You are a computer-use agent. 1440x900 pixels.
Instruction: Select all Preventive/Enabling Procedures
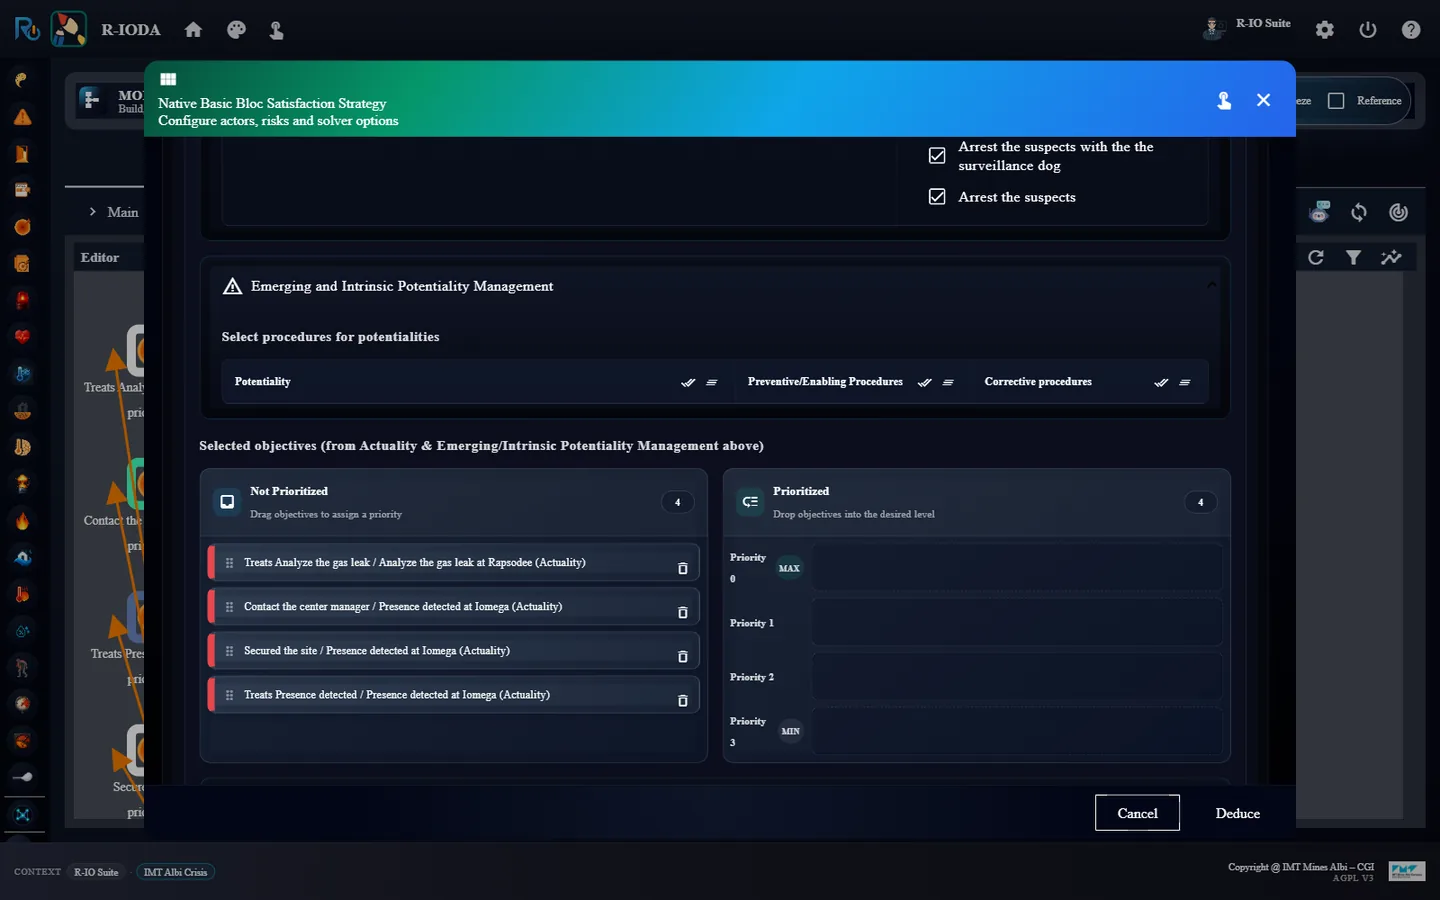925,382
